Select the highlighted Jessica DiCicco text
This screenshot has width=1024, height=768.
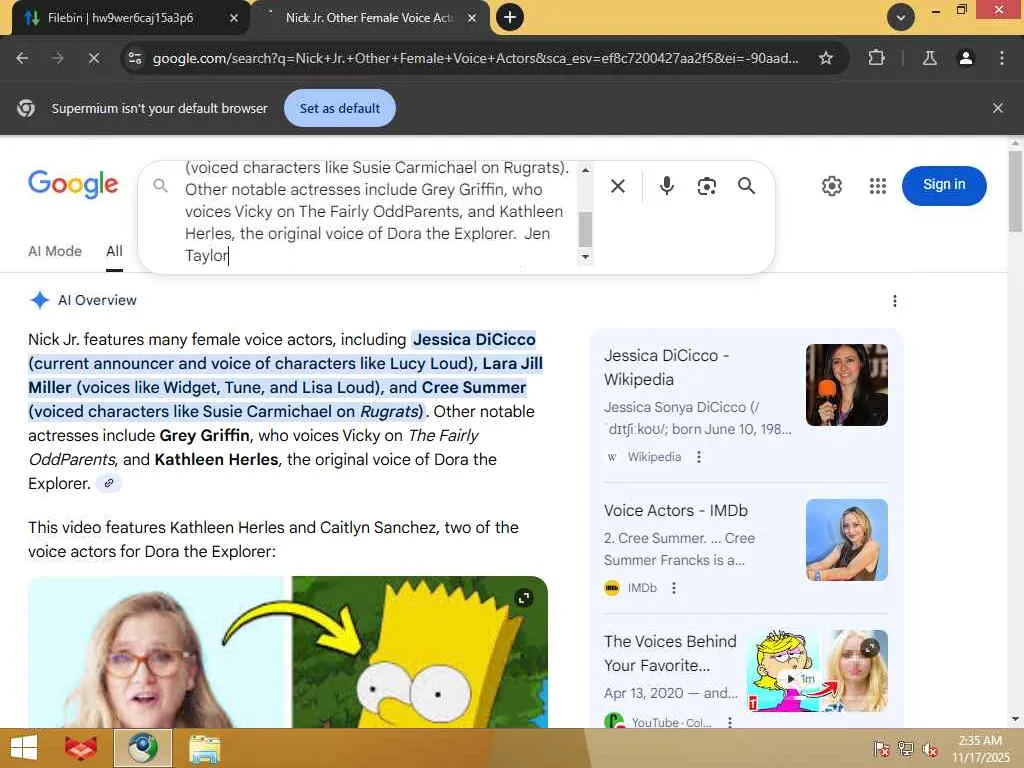474,340
